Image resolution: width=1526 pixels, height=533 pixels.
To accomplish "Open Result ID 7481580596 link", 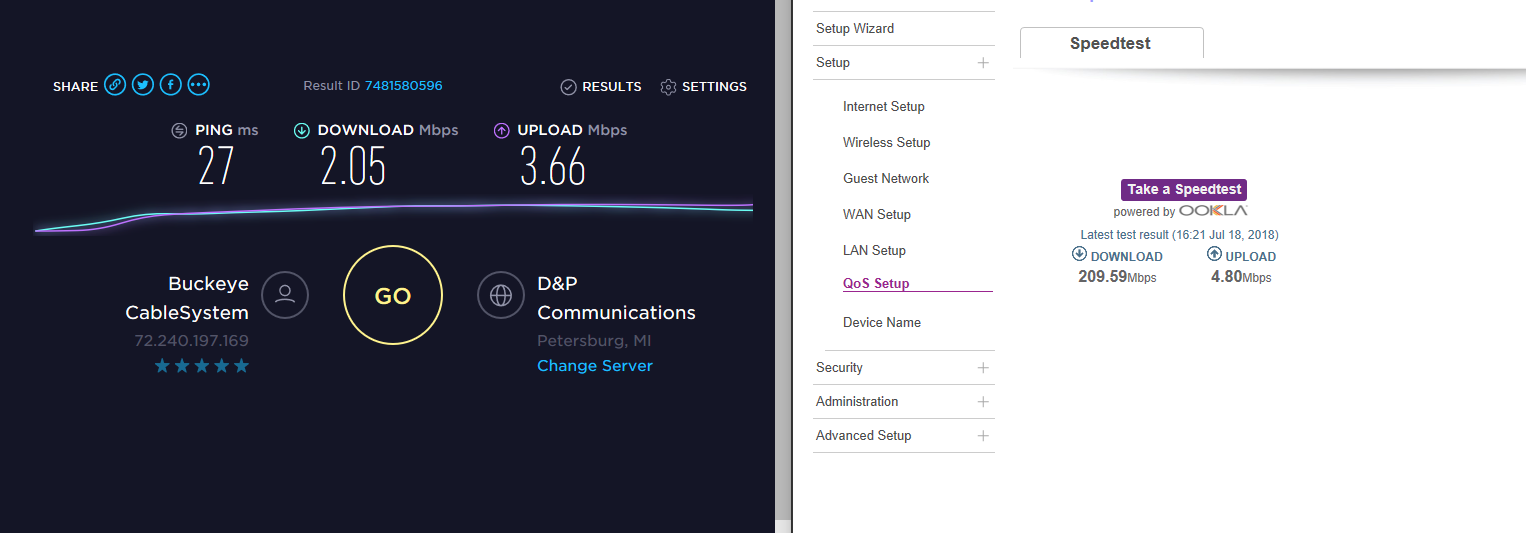I will (403, 86).
